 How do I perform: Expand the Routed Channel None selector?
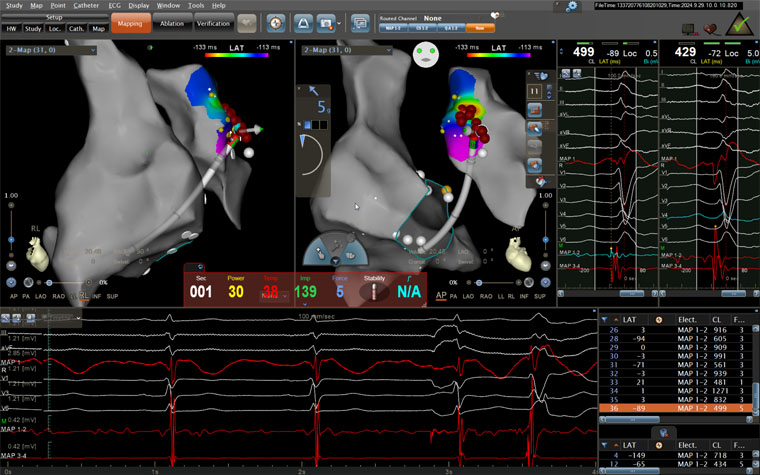(x=434, y=17)
